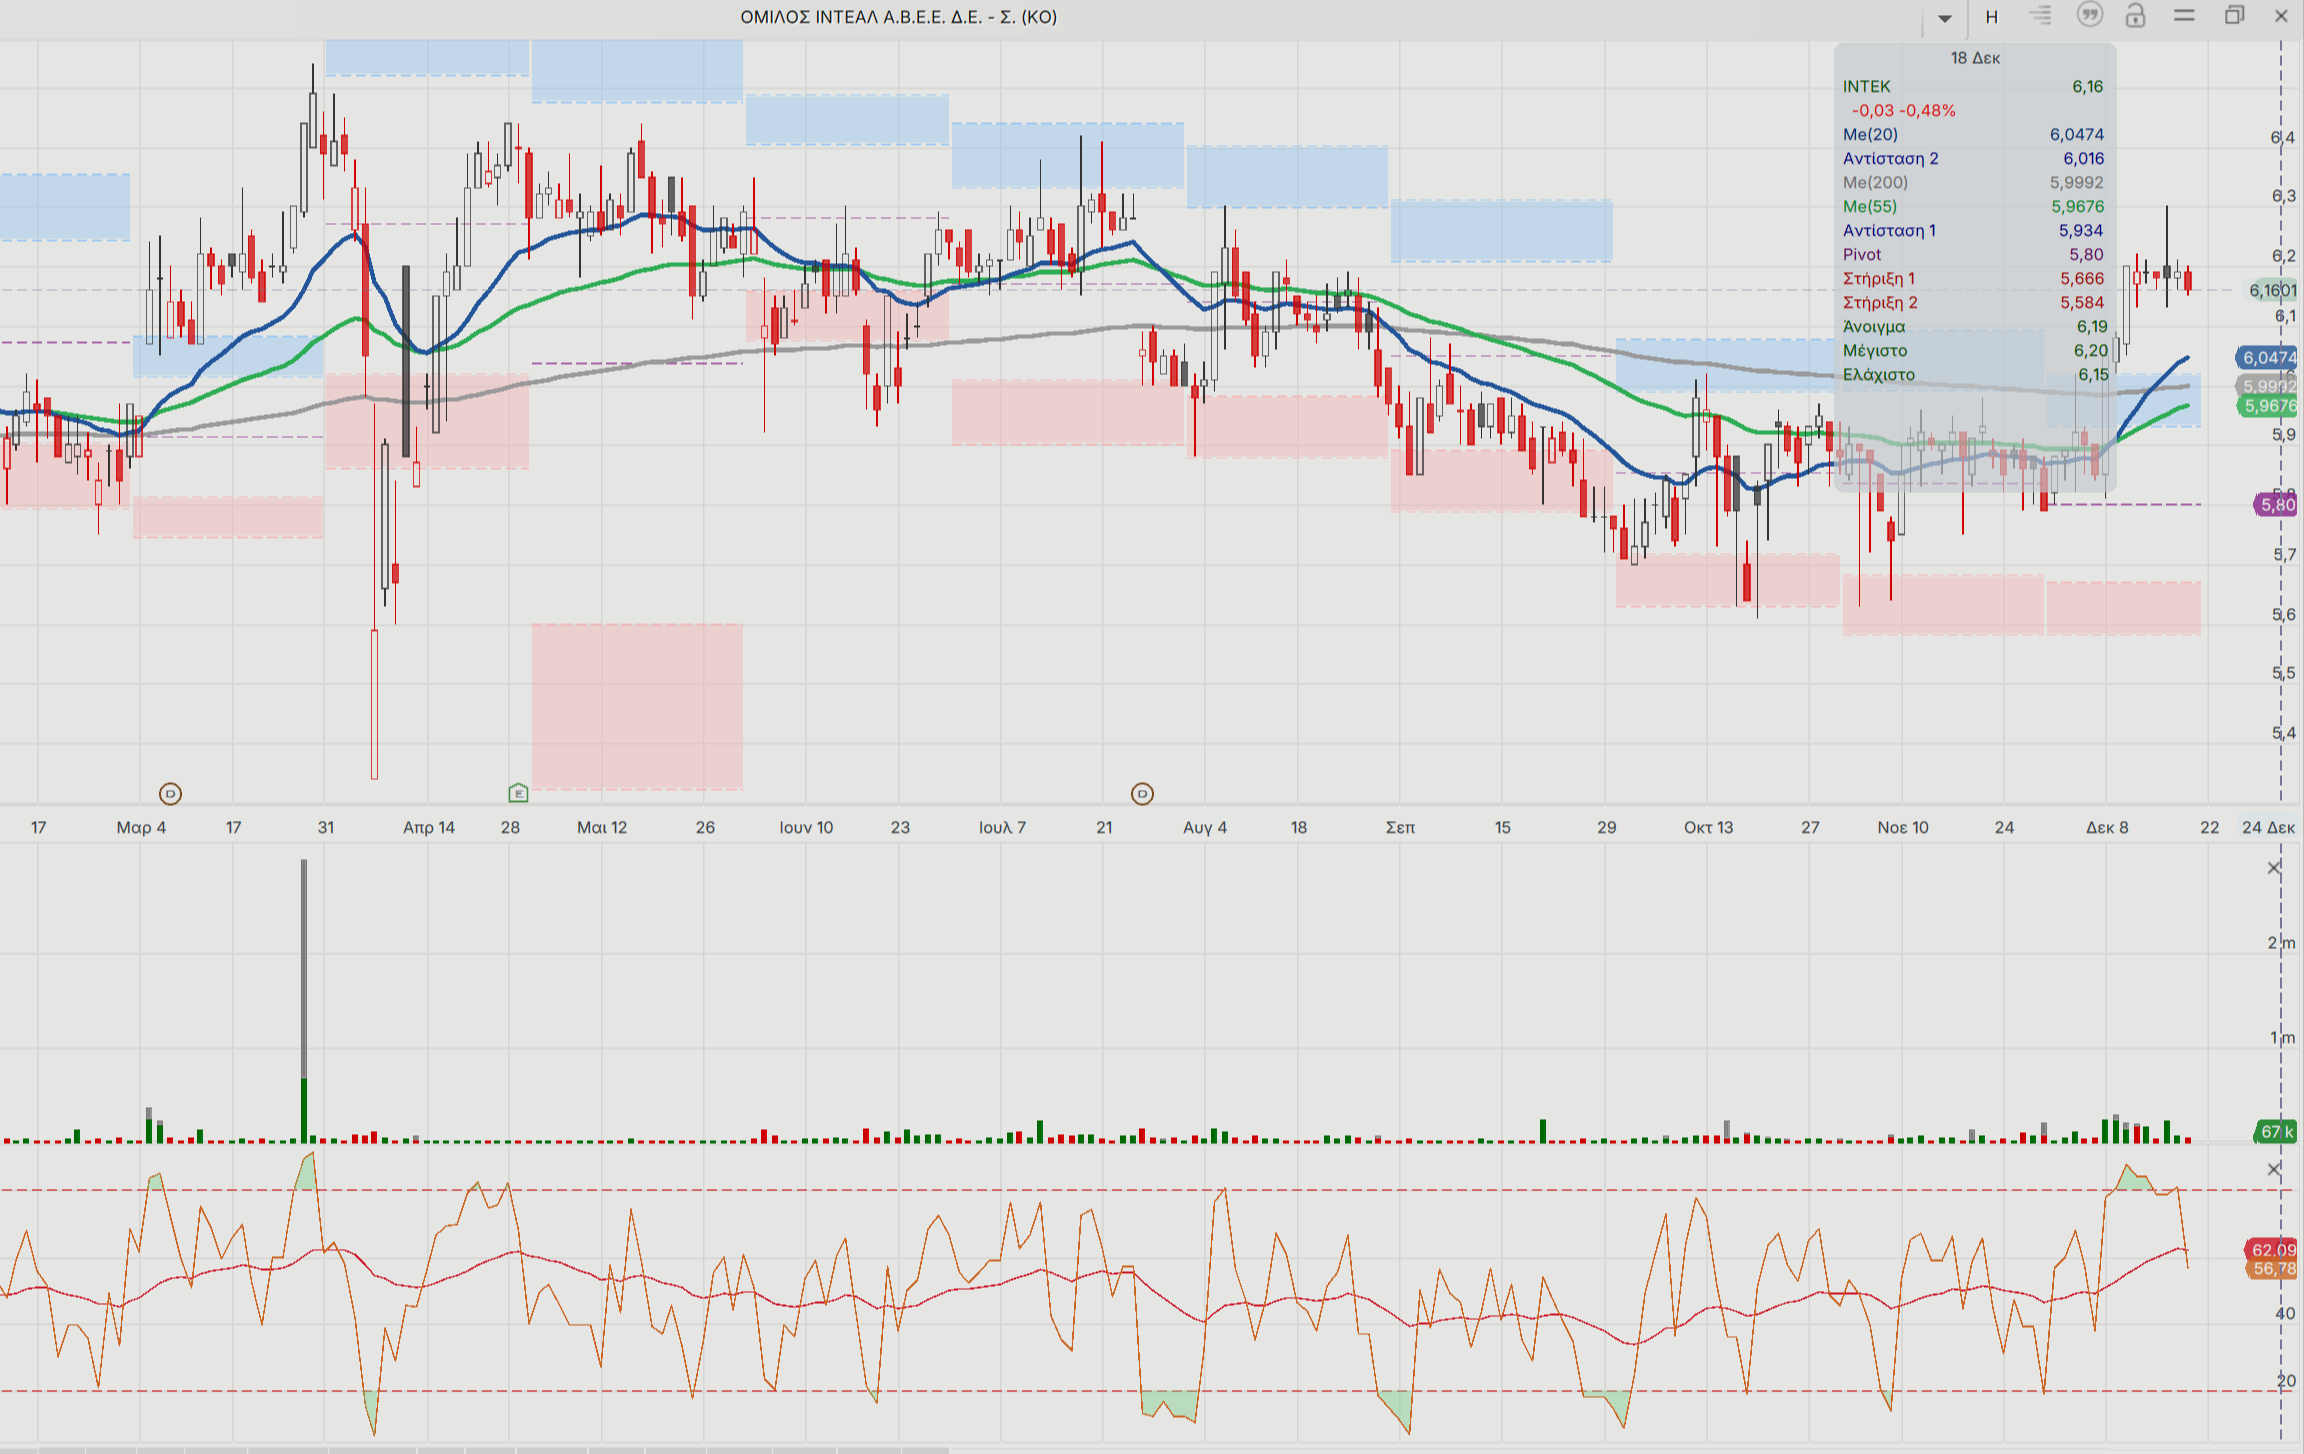Click the Me(200) row in data tooltip
This screenshot has width=2304, height=1454.
(1875, 182)
